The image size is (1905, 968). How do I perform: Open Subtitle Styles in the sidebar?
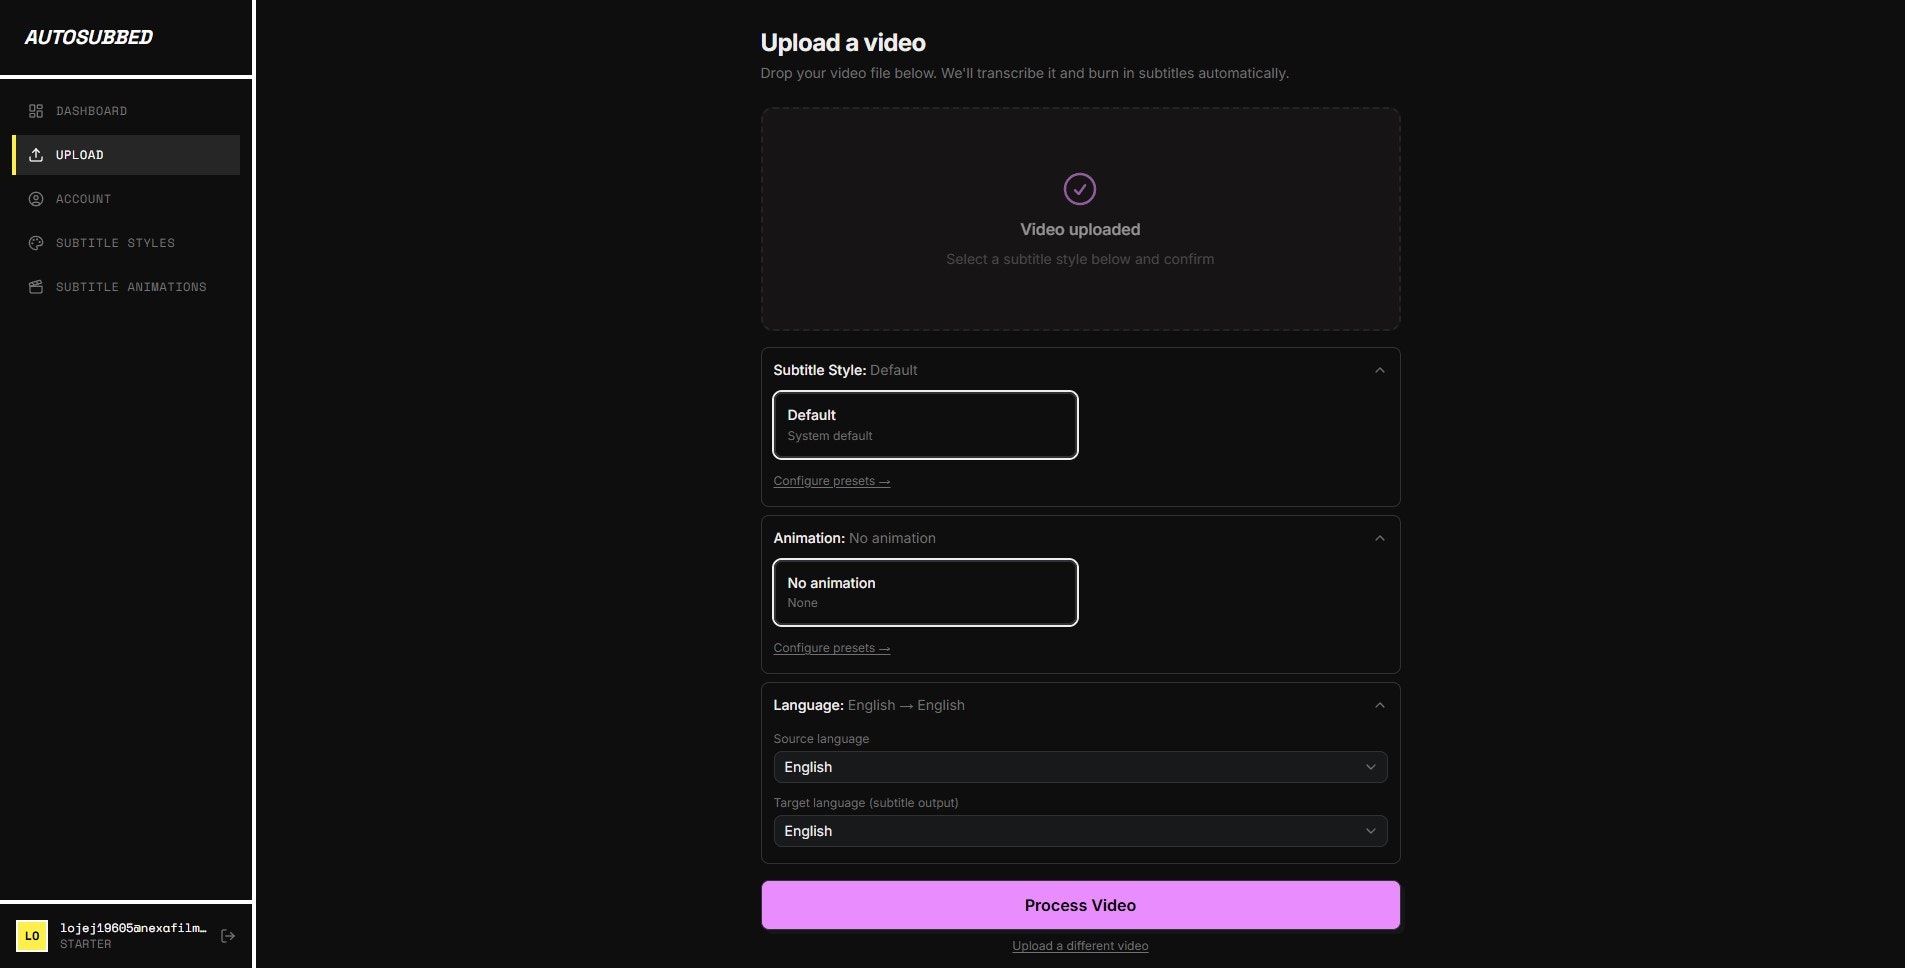click(126, 243)
